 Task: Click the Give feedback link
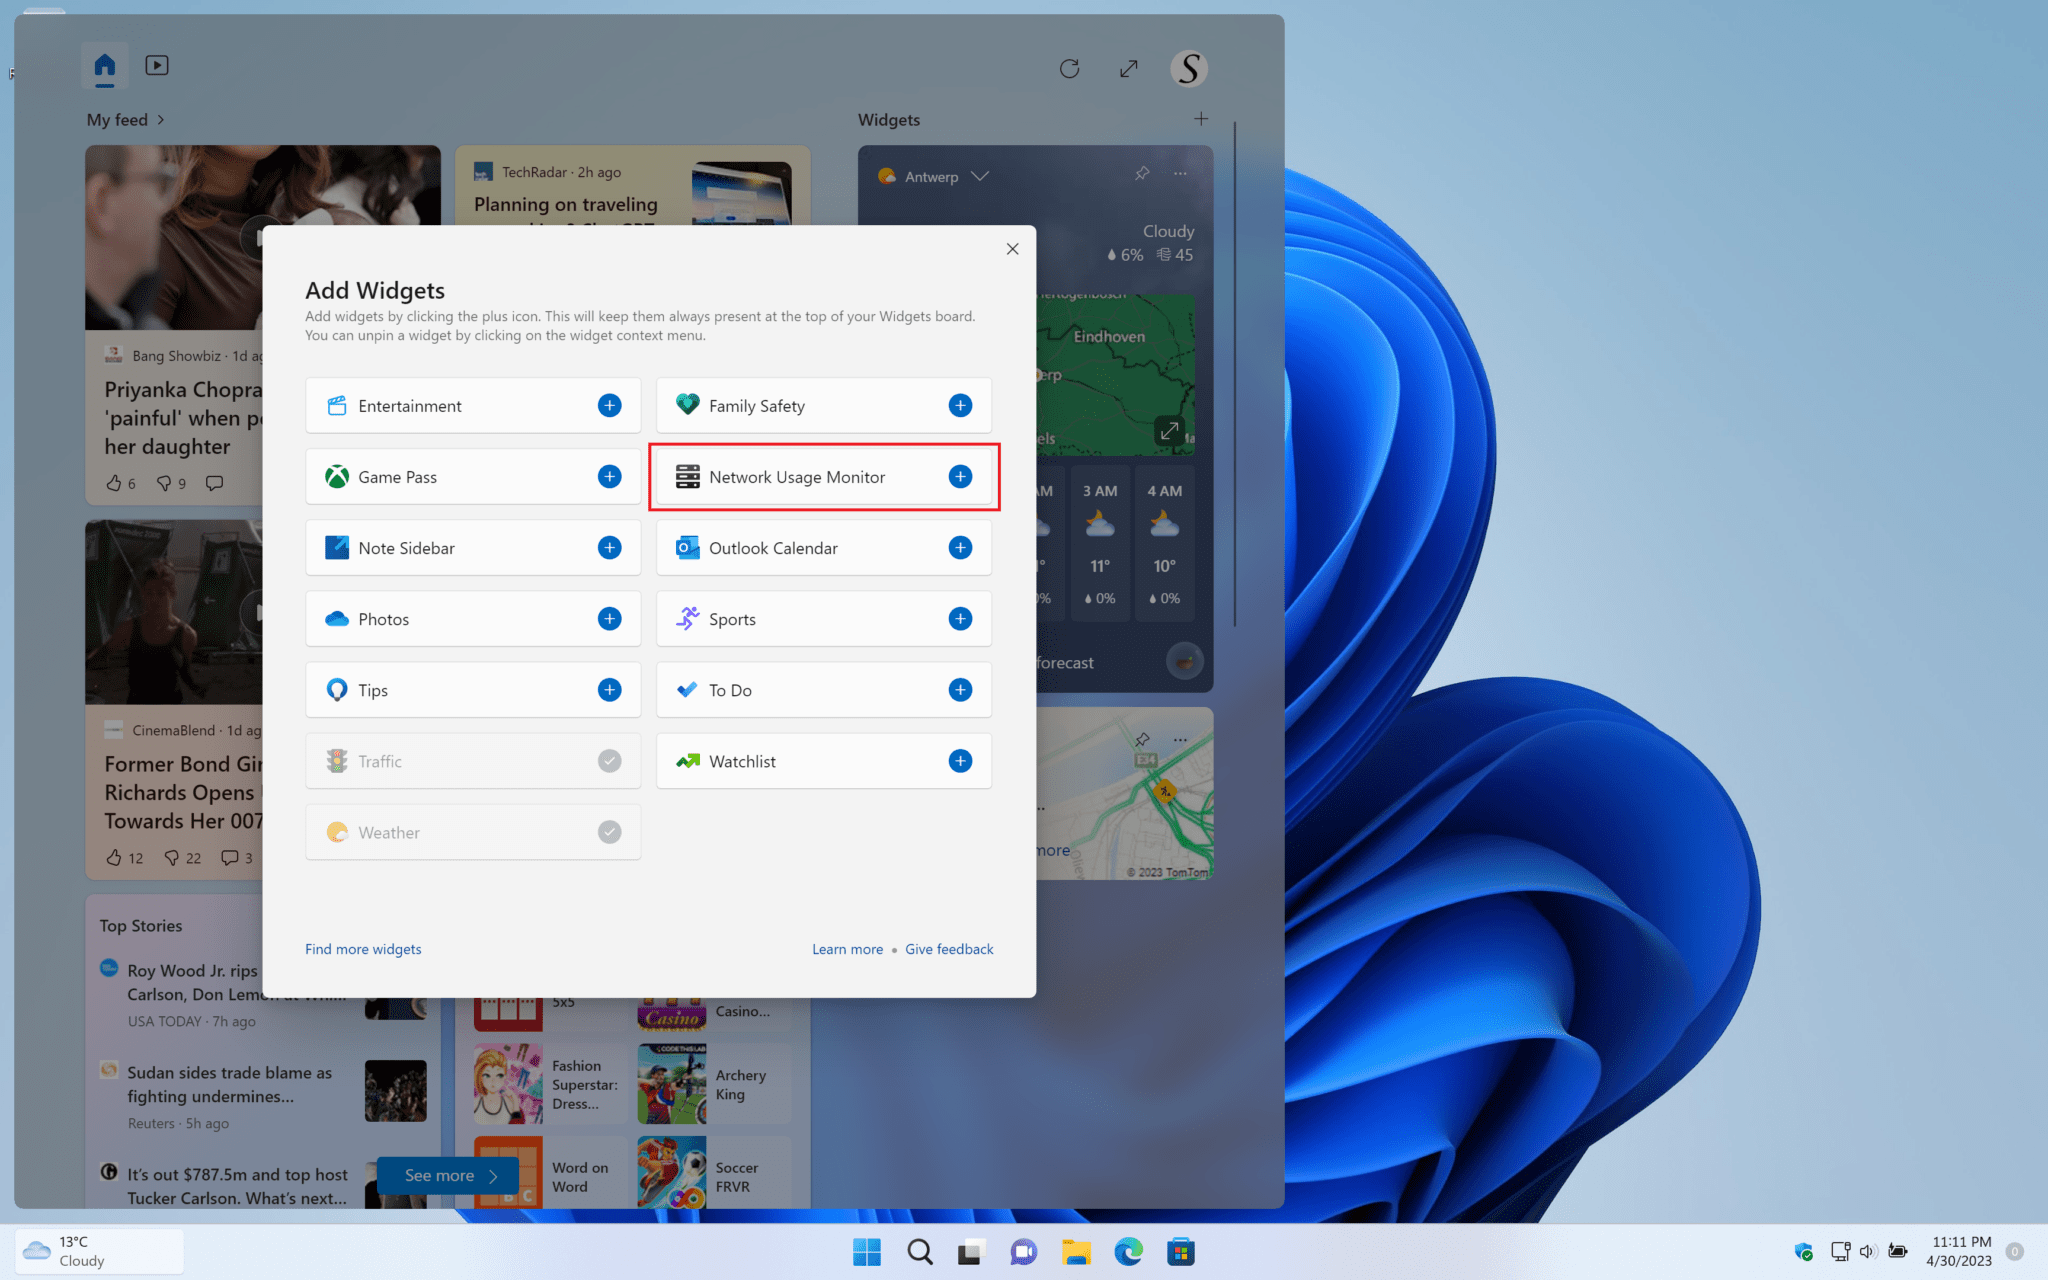click(949, 949)
